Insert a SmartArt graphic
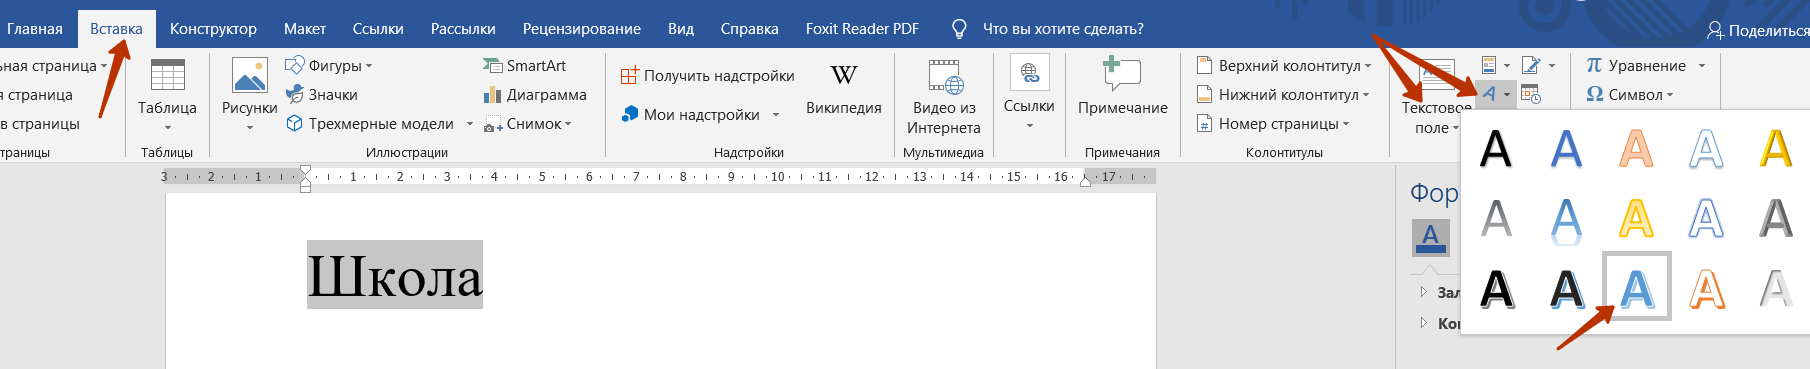 [x=524, y=65]
